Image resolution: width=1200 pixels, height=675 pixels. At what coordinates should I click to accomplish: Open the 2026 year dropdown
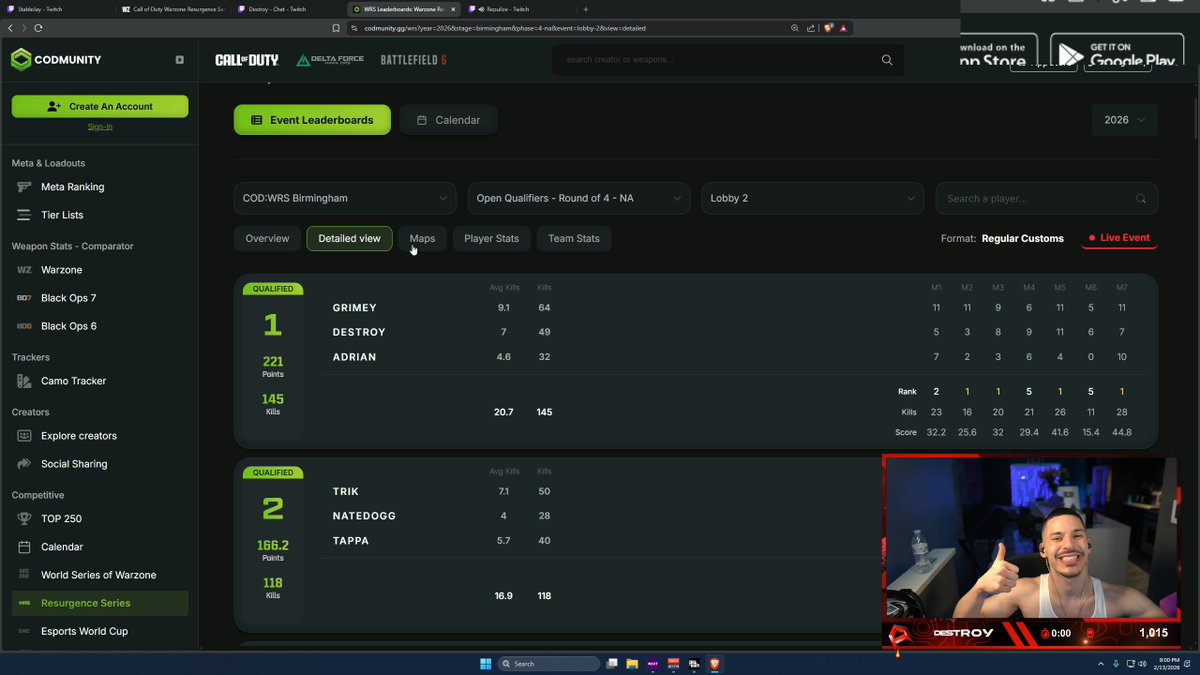[1125, 120]
